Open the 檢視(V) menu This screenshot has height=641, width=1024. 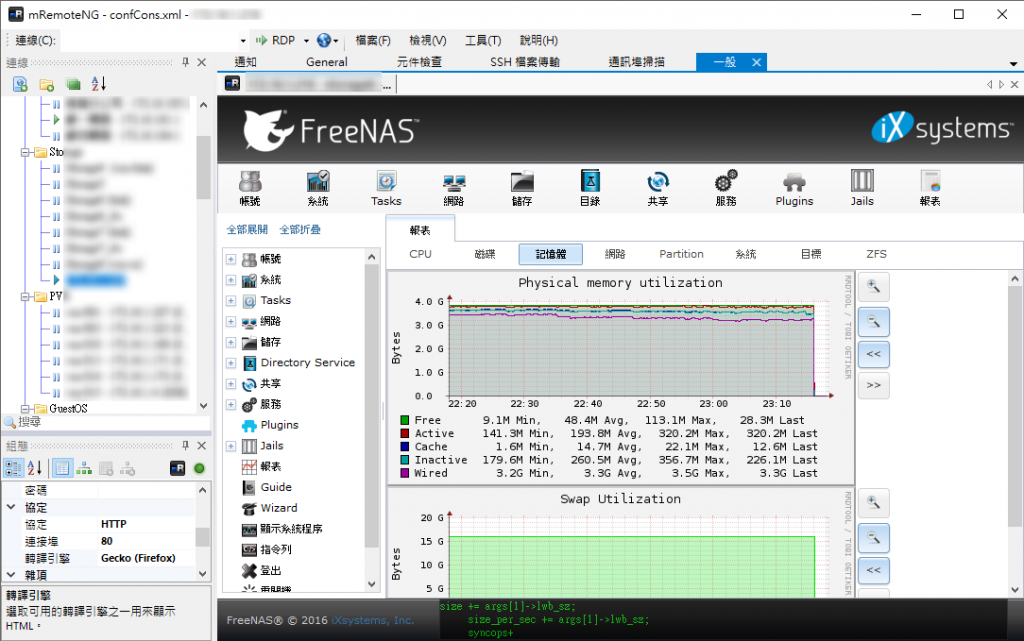coord(428,40)
